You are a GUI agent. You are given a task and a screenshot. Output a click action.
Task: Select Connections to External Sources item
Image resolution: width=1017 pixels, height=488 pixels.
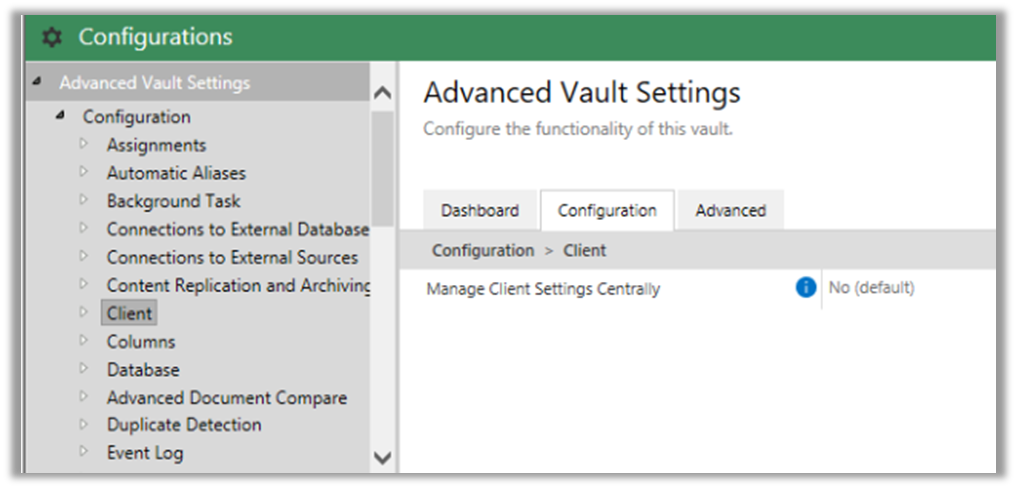point(232,257)
